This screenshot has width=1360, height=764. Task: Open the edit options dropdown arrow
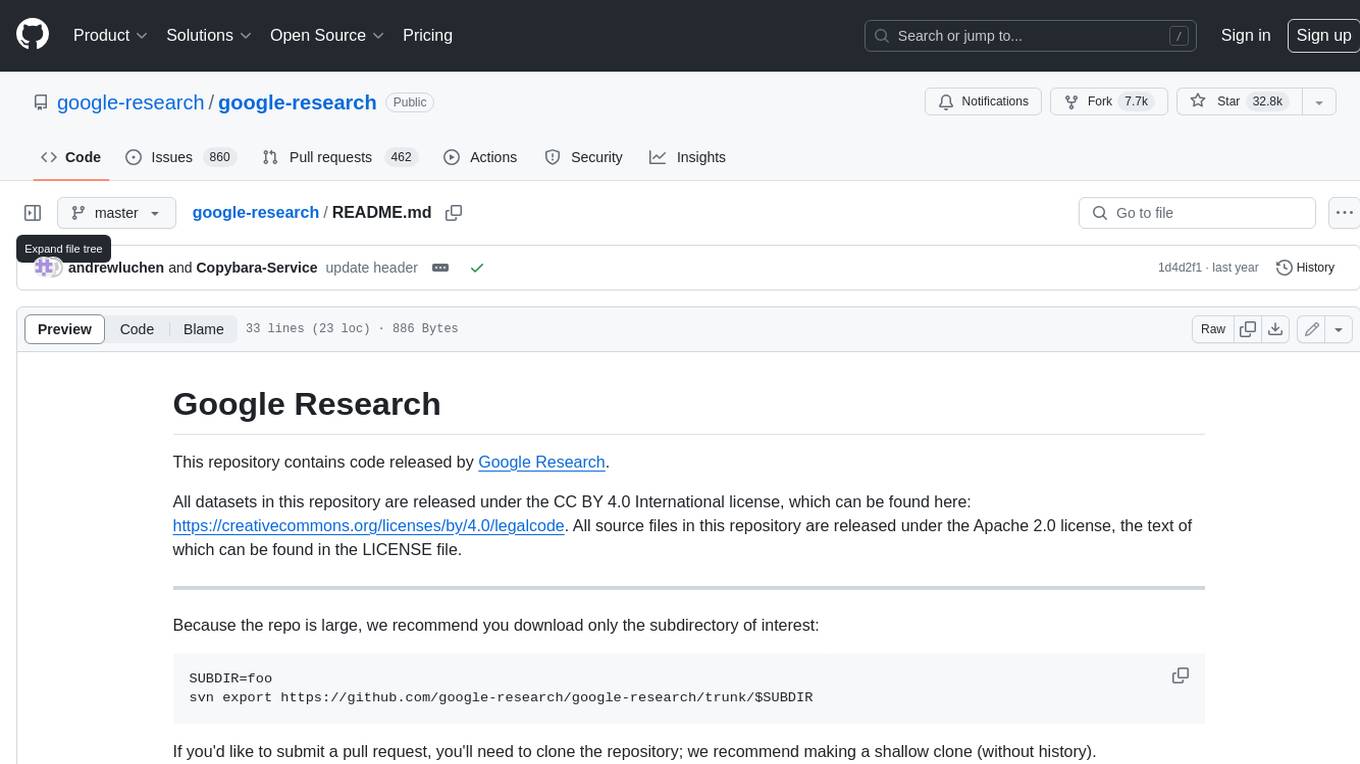[1340, 329]
